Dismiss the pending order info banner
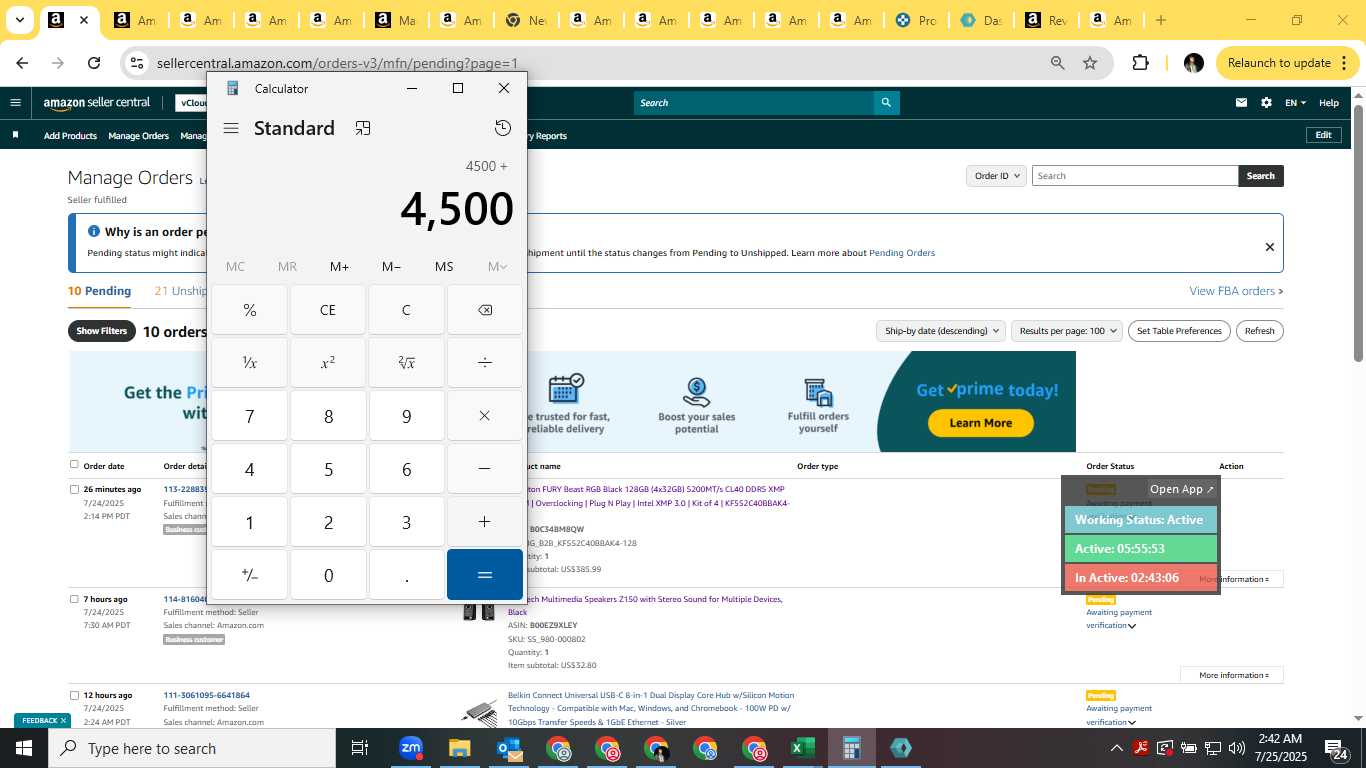 (1270, 247)
